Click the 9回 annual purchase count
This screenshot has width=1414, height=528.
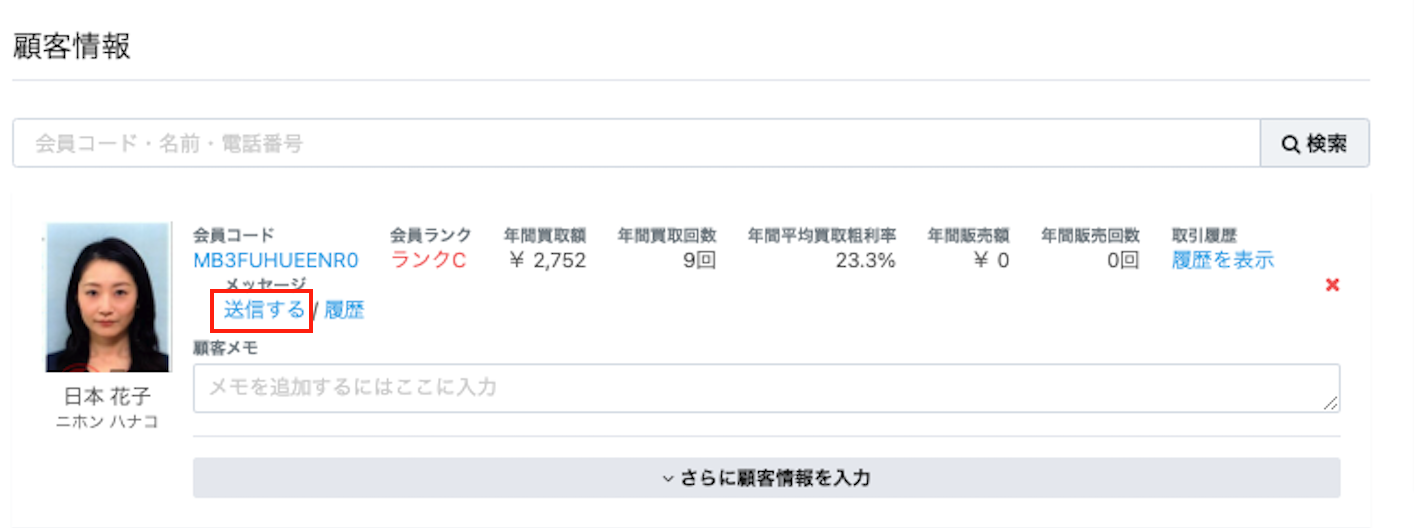[696, 261]
